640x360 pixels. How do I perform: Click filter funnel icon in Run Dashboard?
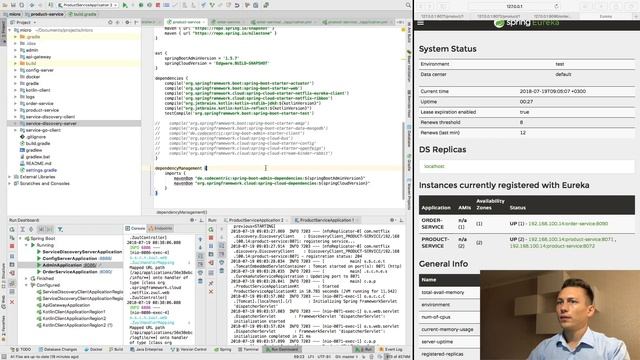pos(60,230)
